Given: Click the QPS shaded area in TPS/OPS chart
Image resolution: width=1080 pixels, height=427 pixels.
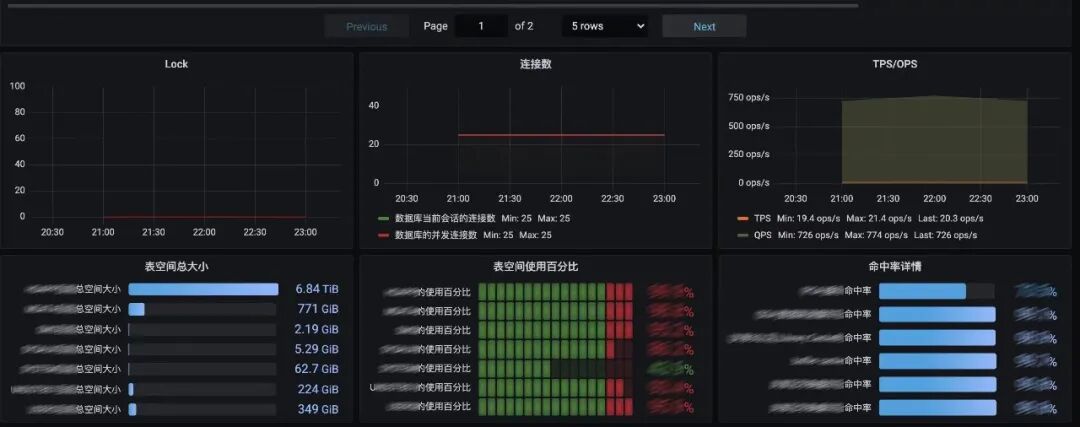Looking at the screenshot, I should (x=935, y=138).
